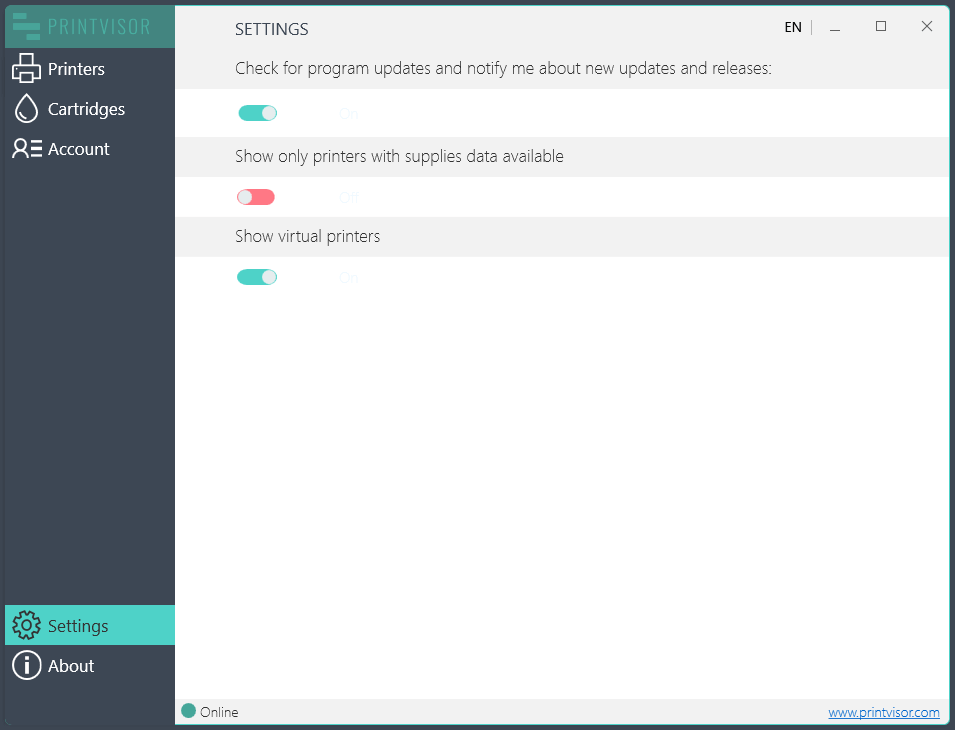This screenshot has height=730, width=955.
Task: Click the Cartridges ink droplet icon
Action: tap(27, 109)
